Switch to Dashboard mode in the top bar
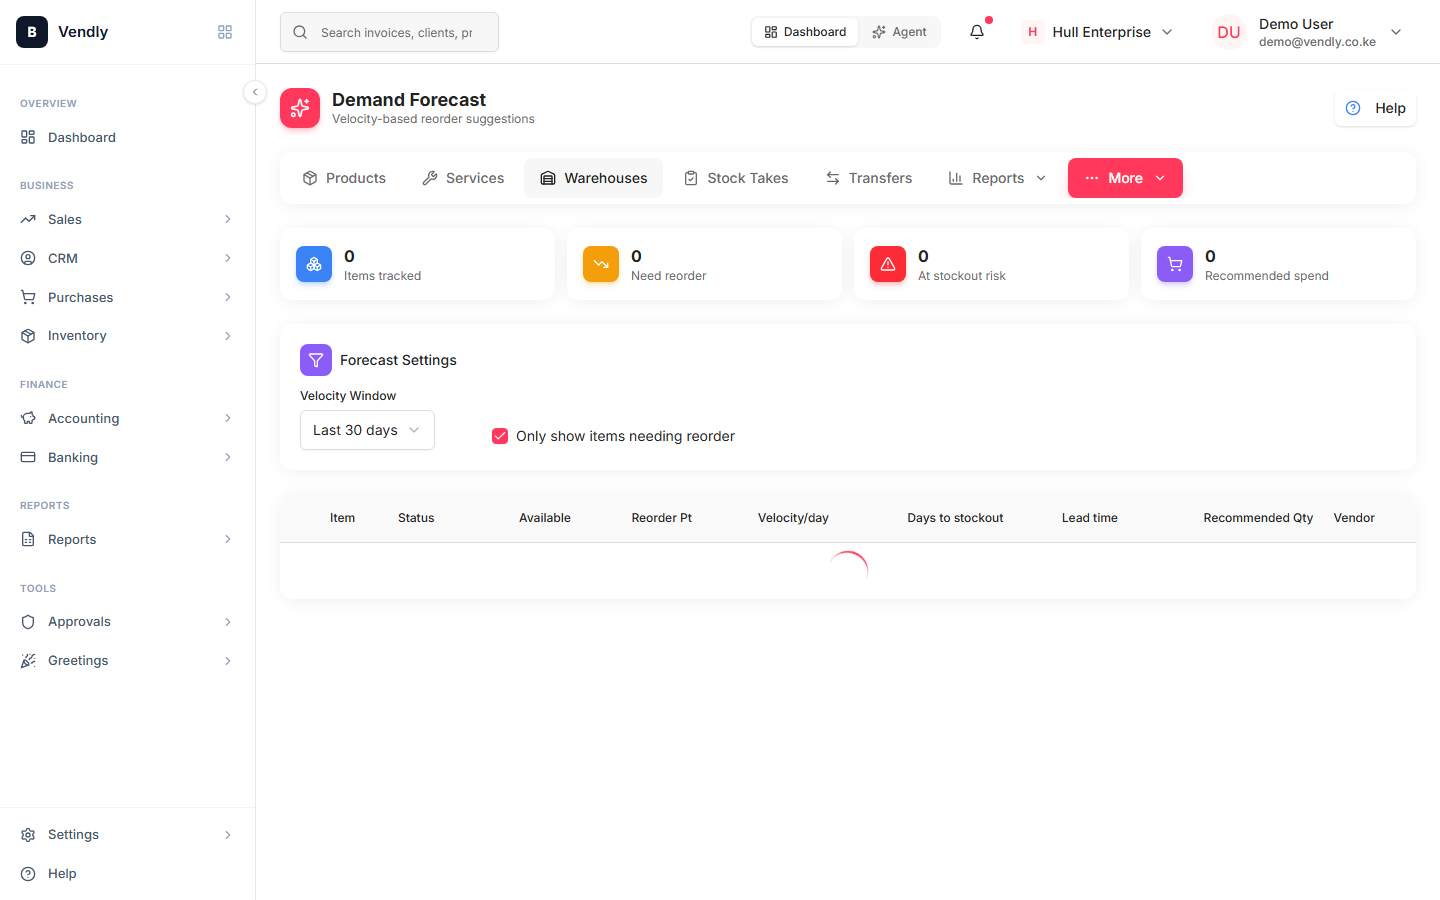The height and width of the screenshot is (900, 1440). 805,32
